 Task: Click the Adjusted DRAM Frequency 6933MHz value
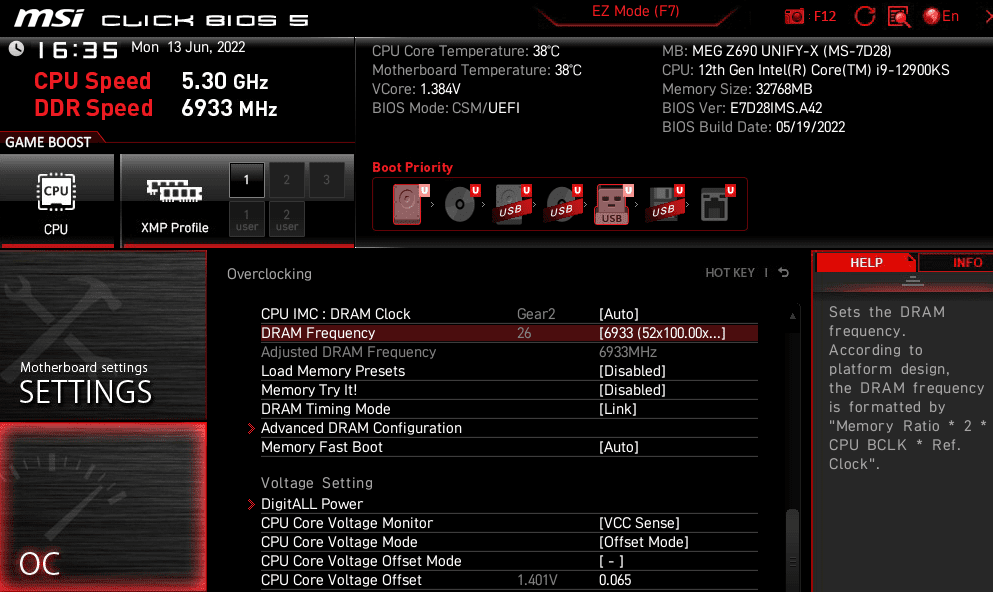click(628, 352)
